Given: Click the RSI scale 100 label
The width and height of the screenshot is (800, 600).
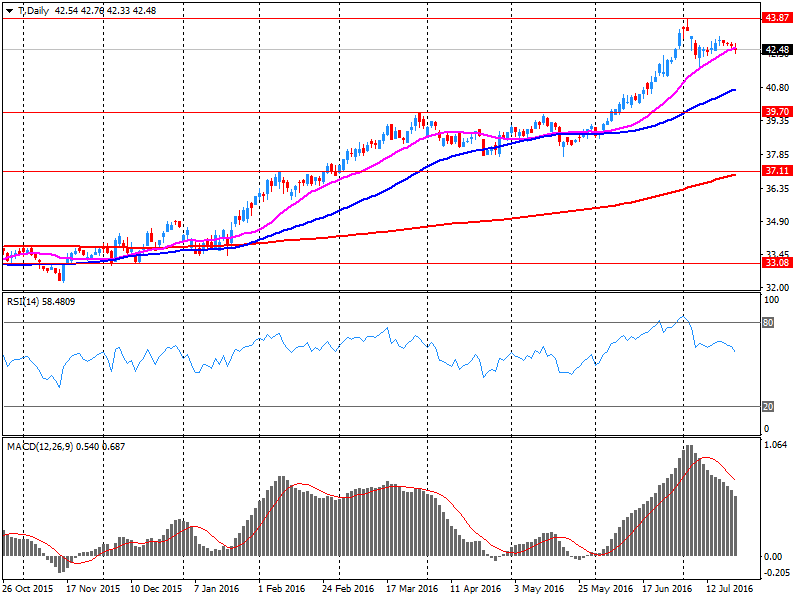Looking at the screenshot, I should (x=771, y=300).
